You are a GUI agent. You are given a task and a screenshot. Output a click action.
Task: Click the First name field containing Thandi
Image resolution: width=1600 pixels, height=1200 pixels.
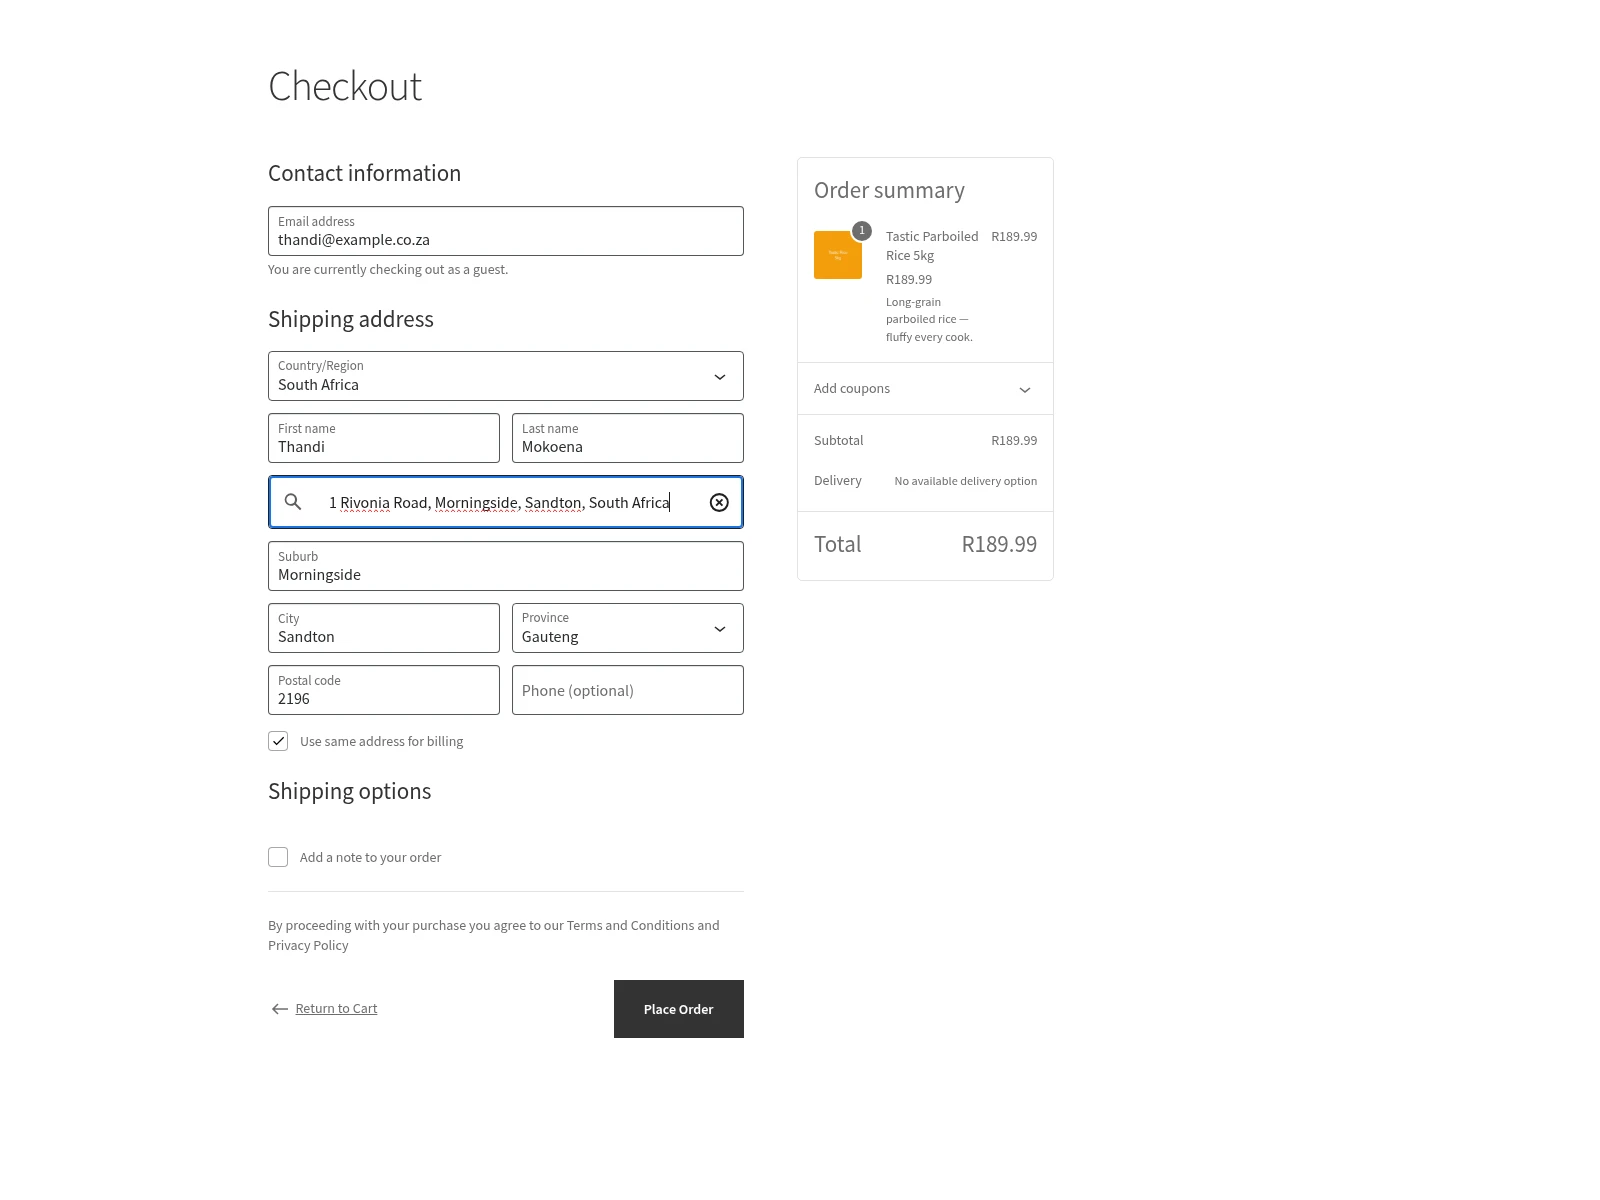coord(384,438)
